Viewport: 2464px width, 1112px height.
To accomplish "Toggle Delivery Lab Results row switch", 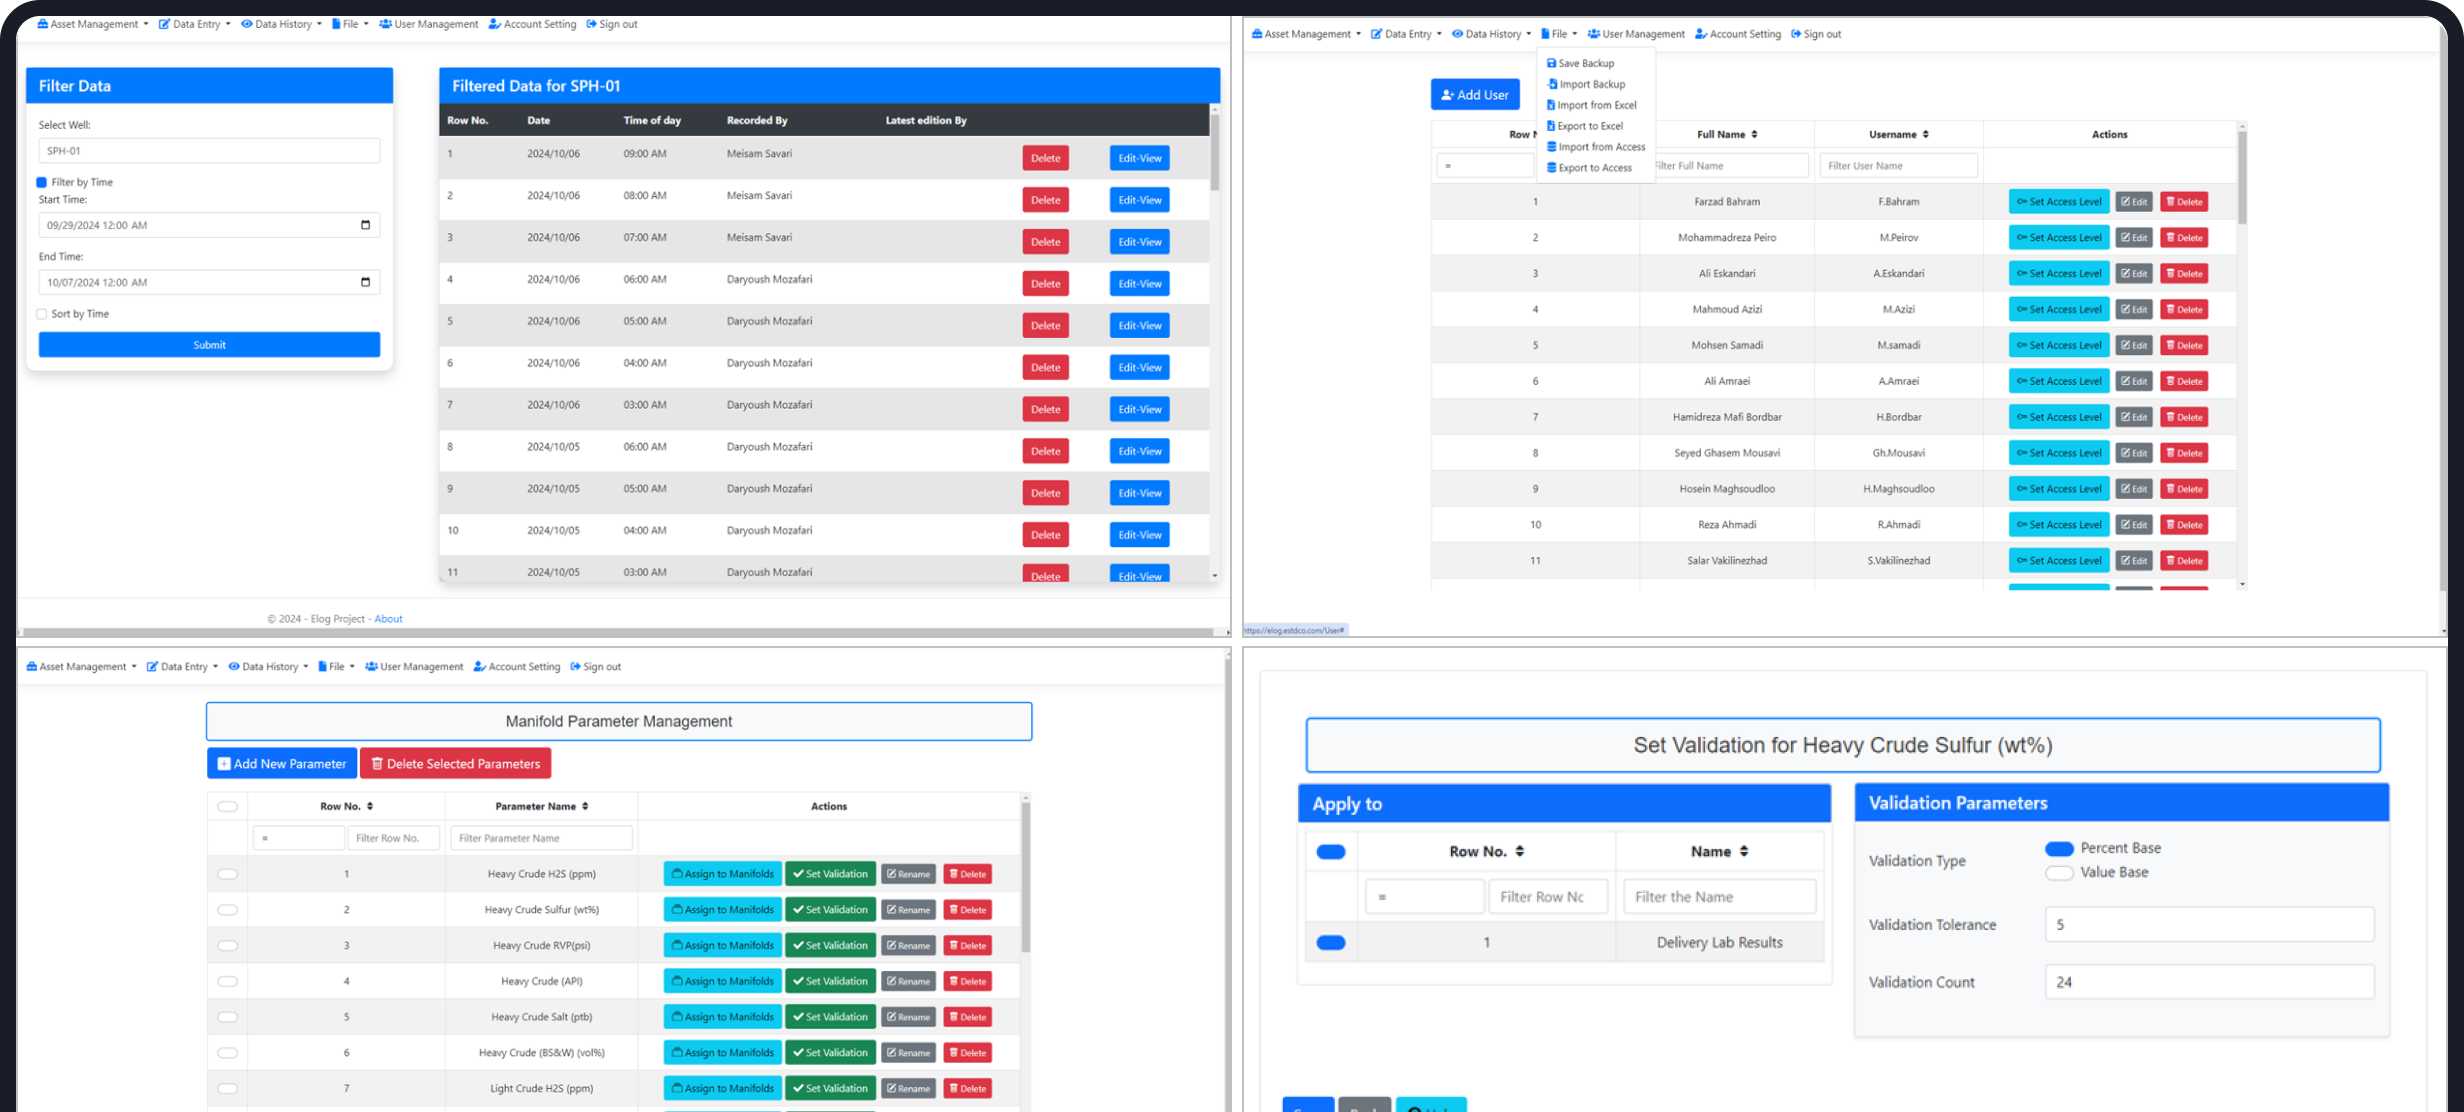I will 1330,942.
